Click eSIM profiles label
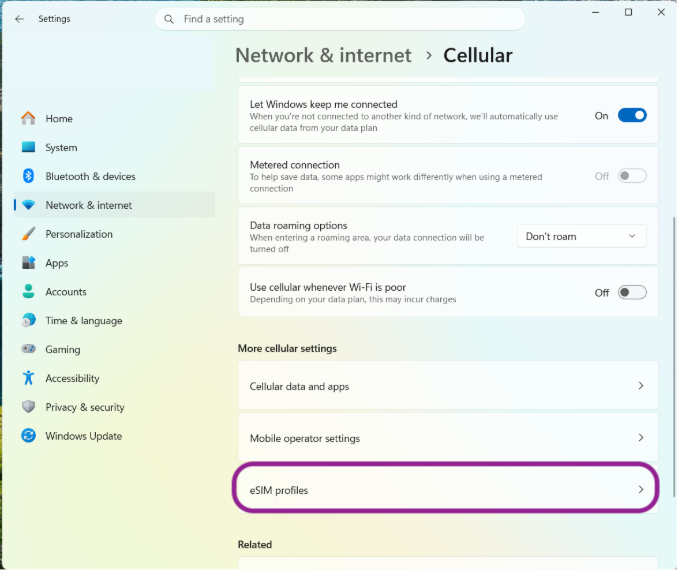The width and height of the screenshot is (678, 570). click(x=279, y=490)
